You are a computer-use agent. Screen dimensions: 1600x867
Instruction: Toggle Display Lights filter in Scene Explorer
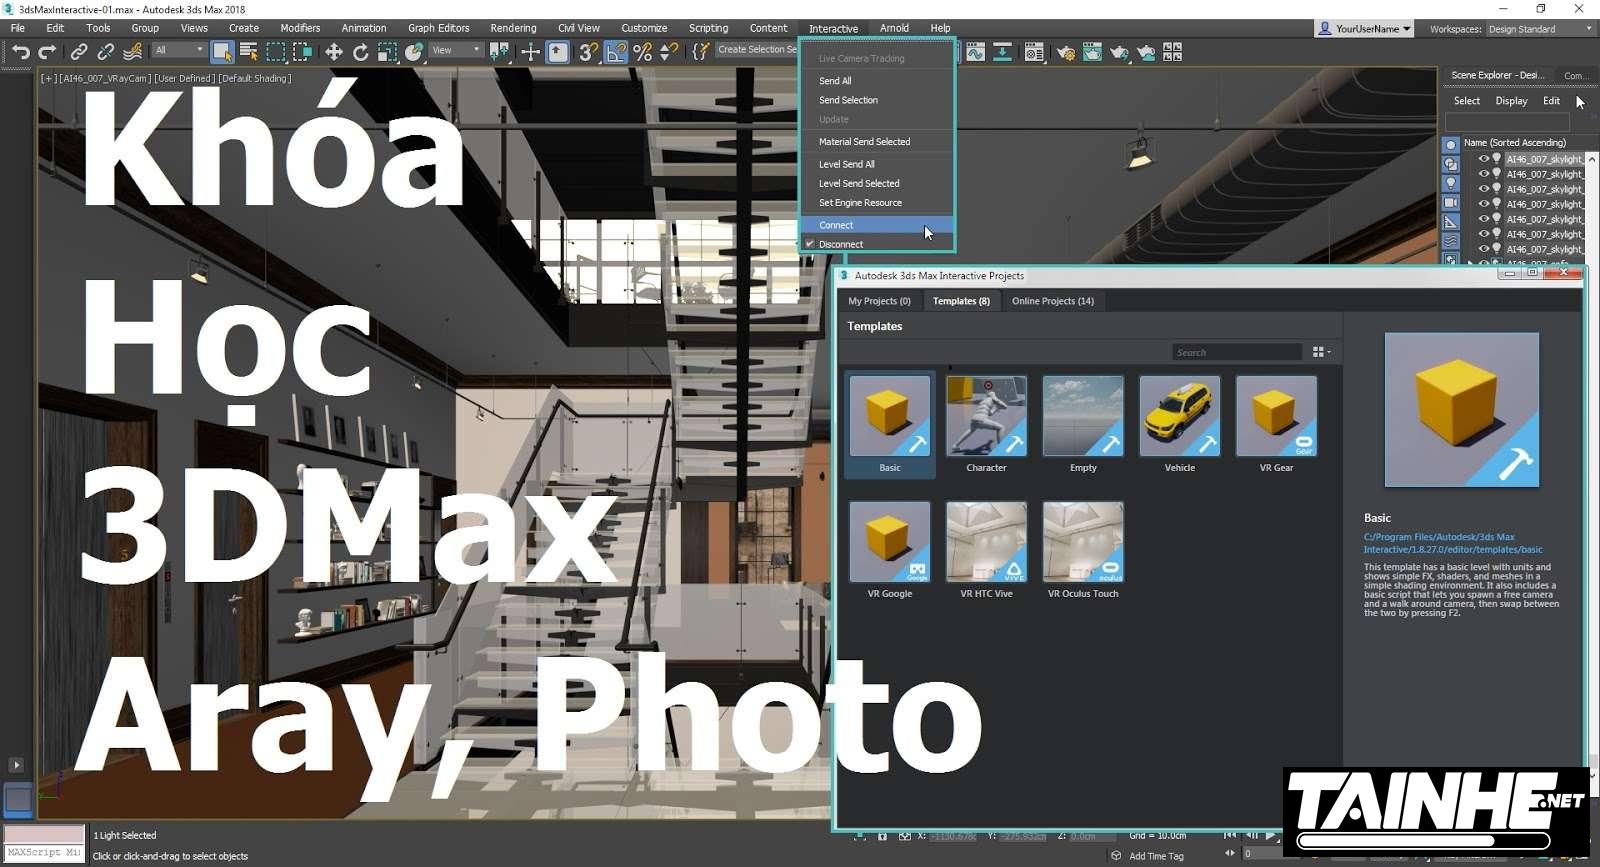[x=1451, y=183]
